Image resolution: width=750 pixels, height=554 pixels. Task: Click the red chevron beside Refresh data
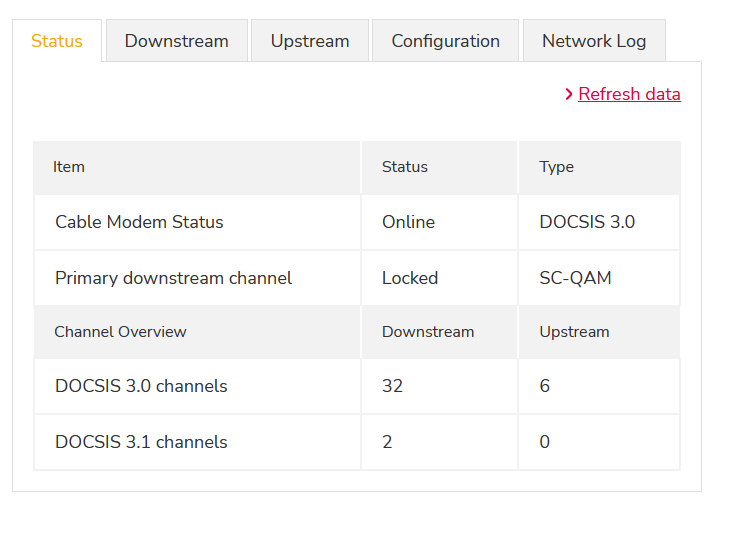[569, 94]
